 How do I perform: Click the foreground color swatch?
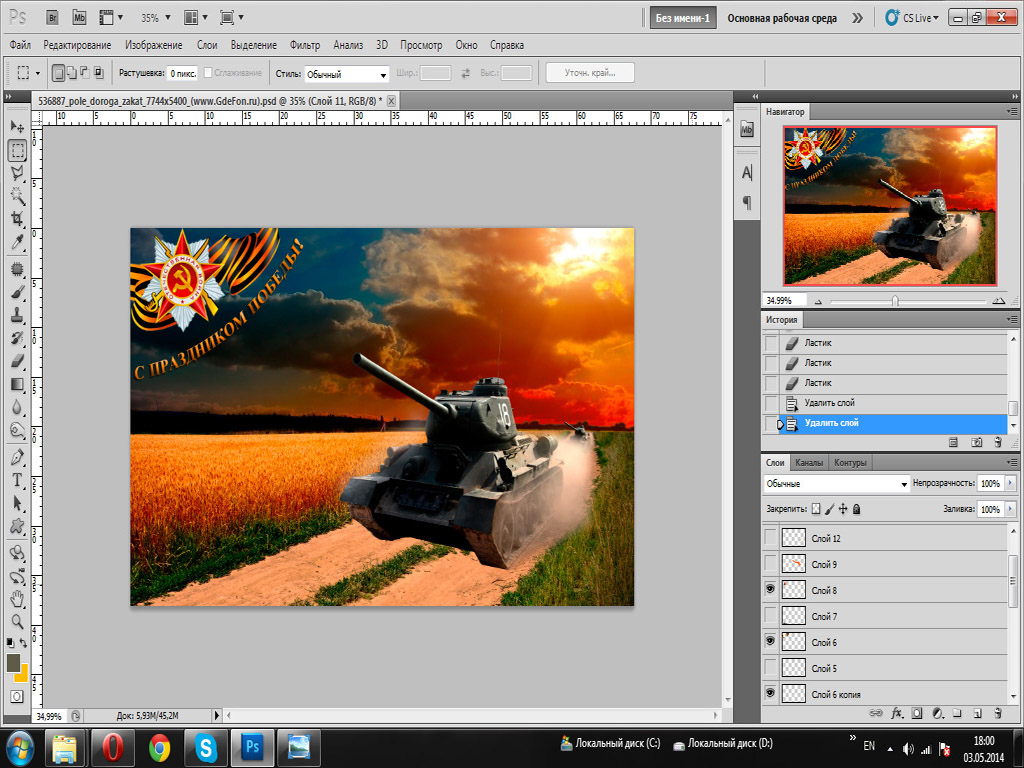coord(14,663)
